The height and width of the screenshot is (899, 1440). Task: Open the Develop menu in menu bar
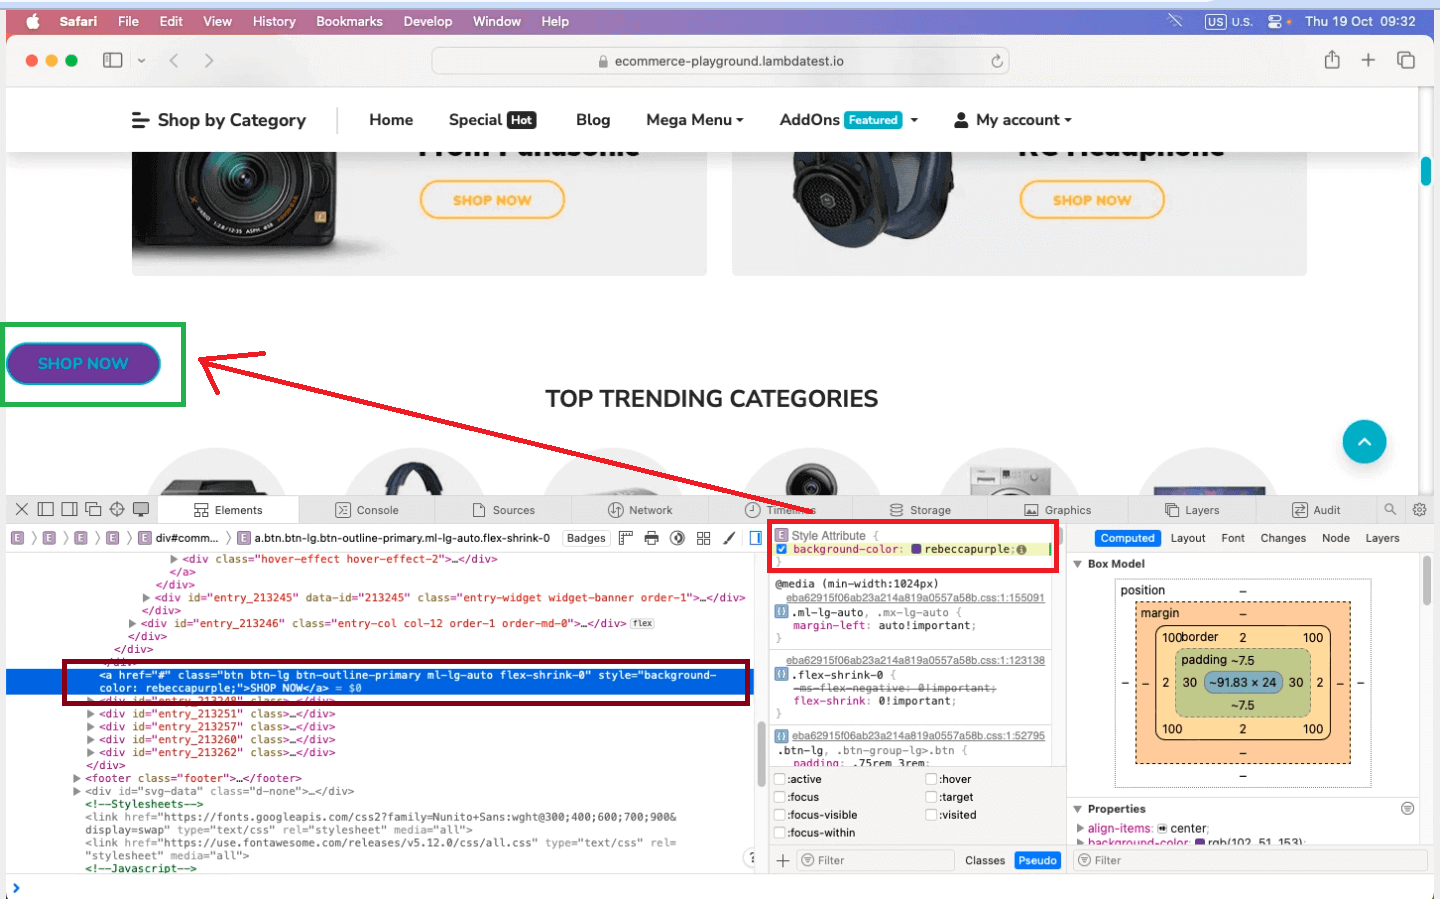(x=428, y=21)
